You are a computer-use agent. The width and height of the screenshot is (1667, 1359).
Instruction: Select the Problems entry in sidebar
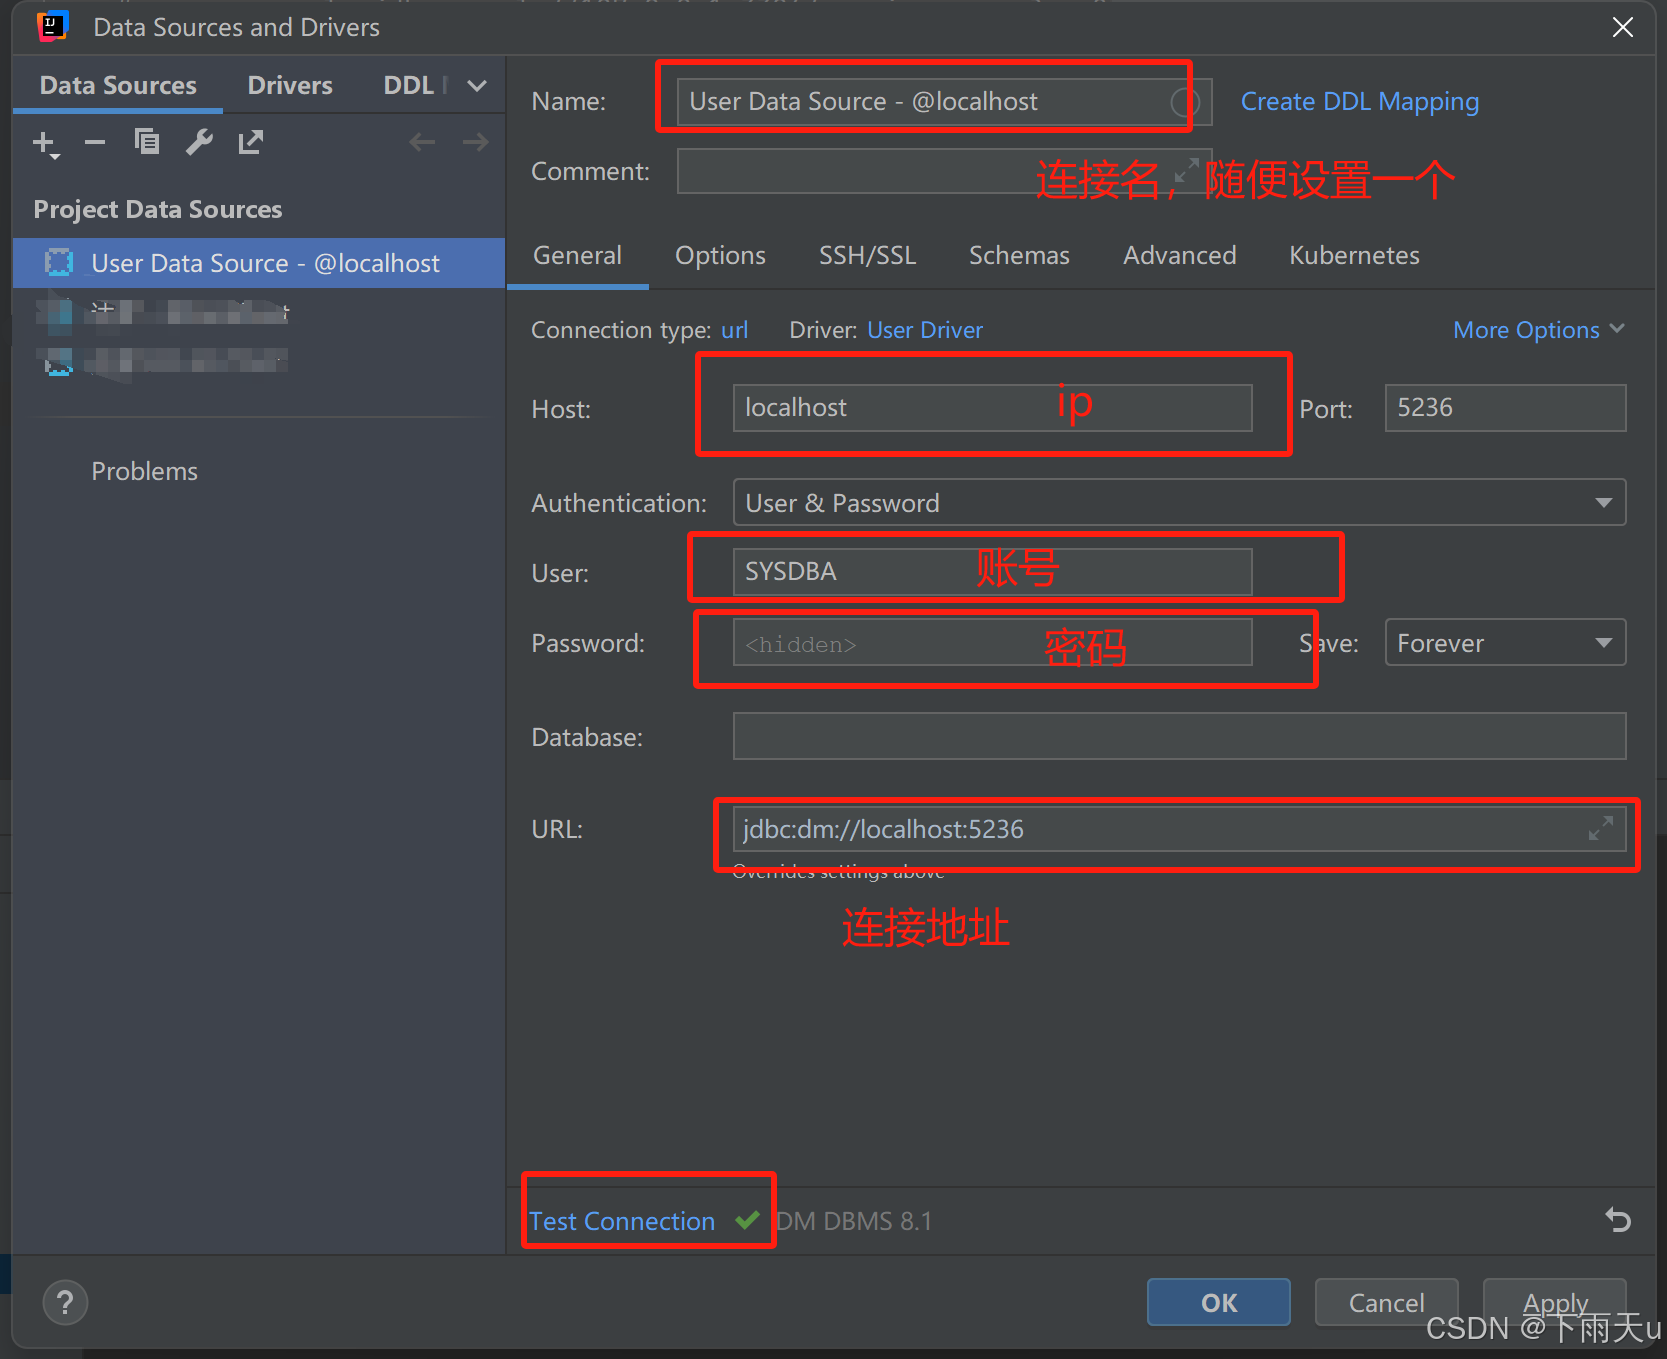[x=145, y=471]
